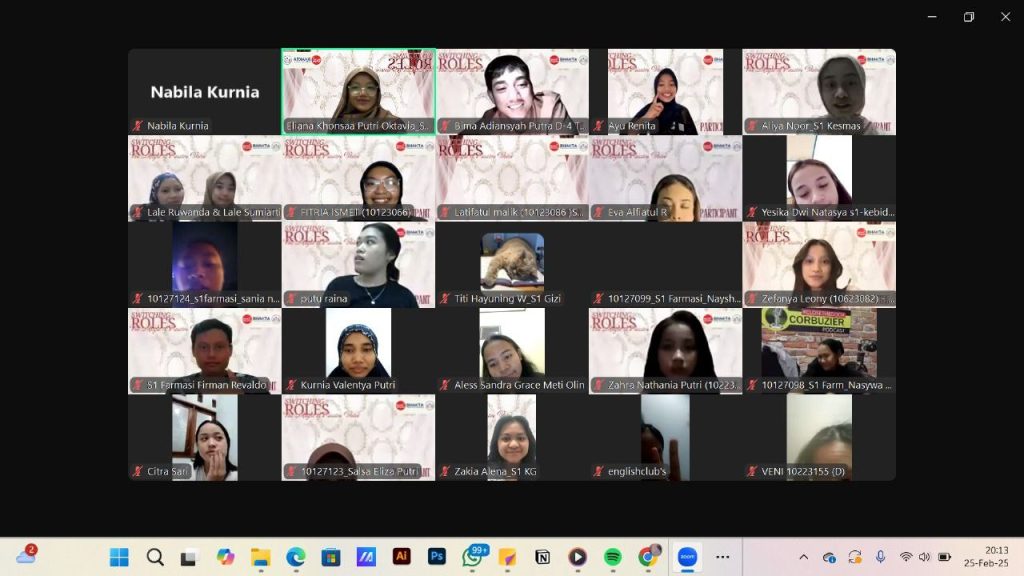Open Google Chrome from the taskbar

[x=648, y=557]
